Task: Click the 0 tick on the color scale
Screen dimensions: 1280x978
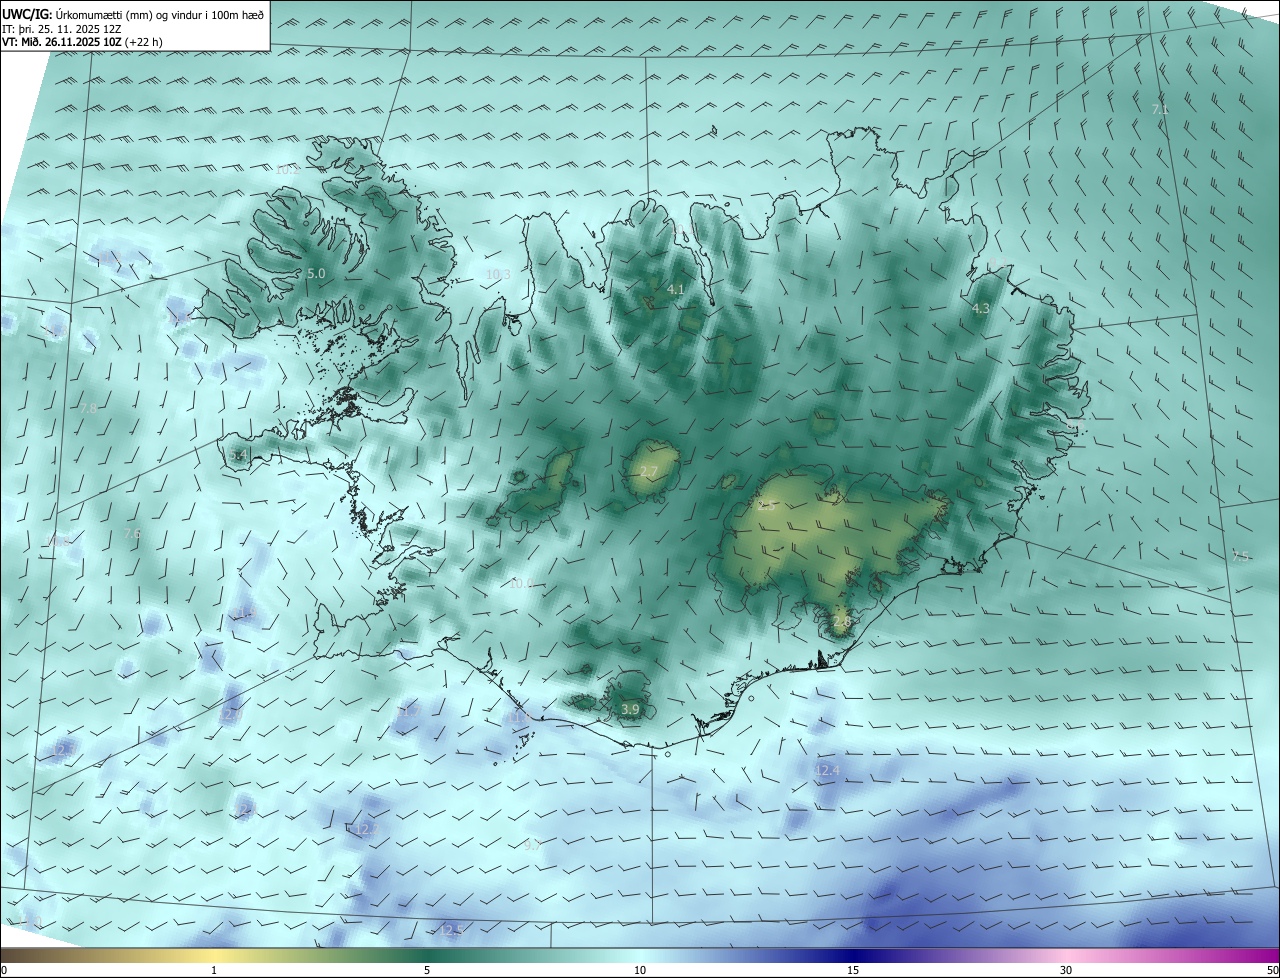Action: pyautogui.click(x=4, y=970)
